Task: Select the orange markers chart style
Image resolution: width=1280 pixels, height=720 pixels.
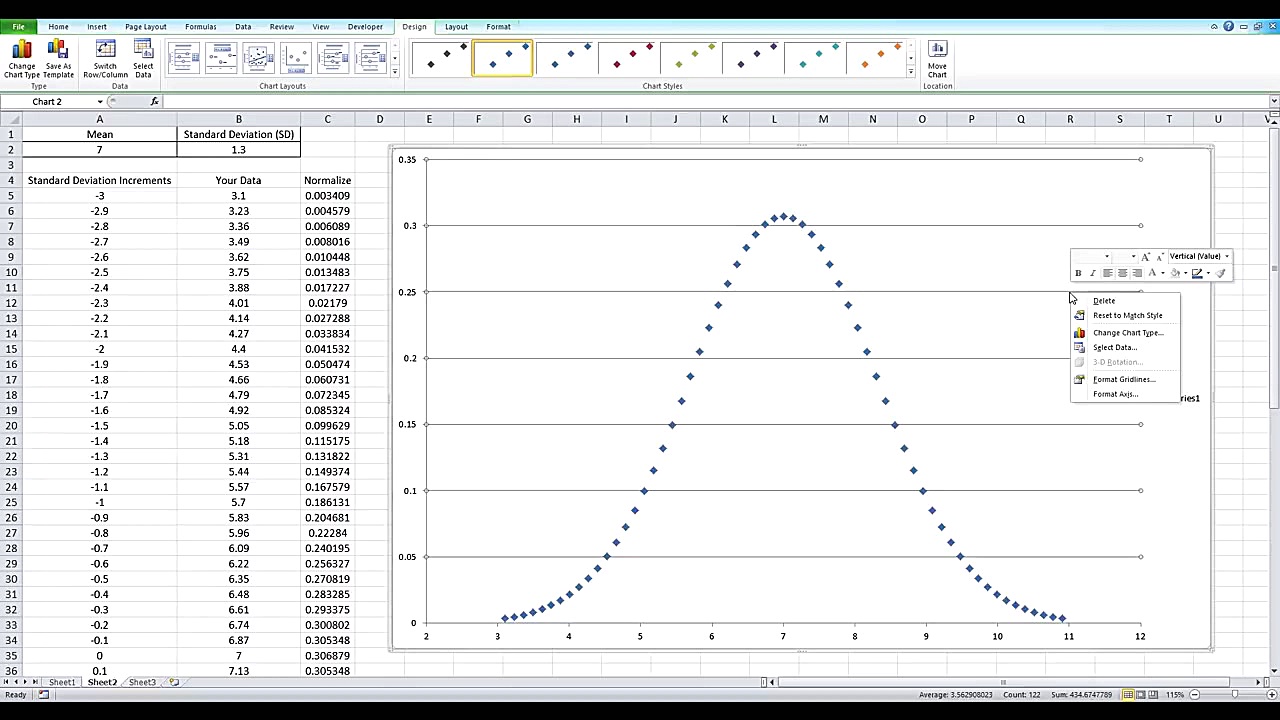Action: pos(875,58)
